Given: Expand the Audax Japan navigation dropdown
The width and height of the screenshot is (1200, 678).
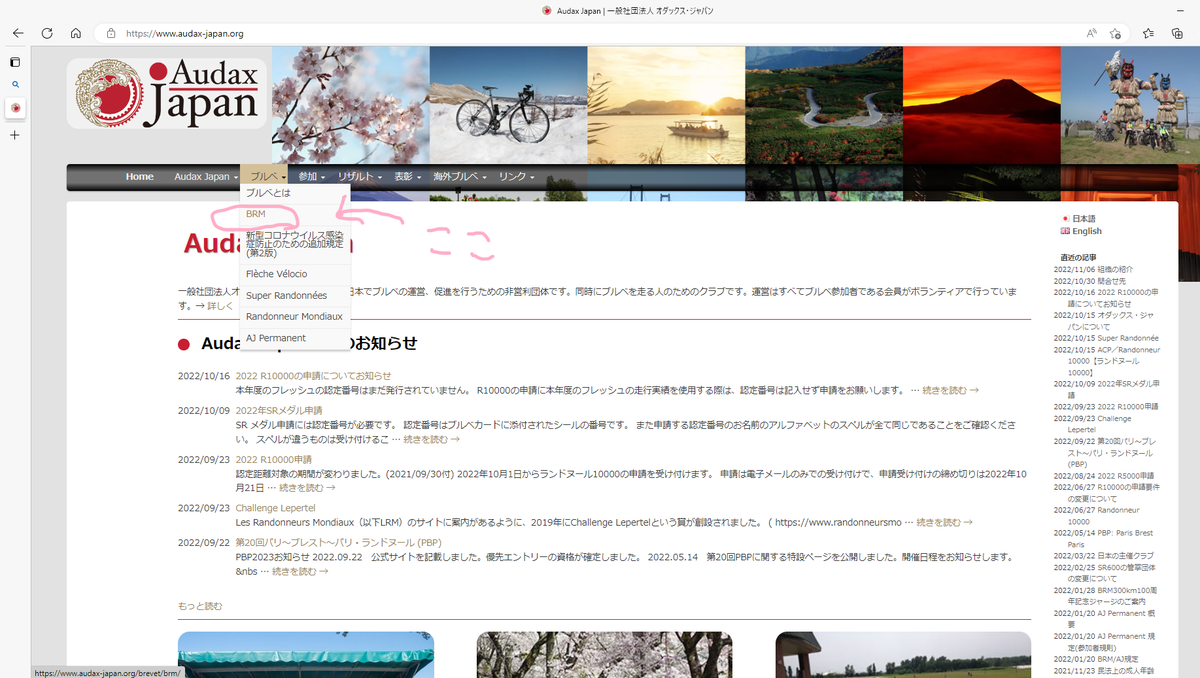Looking at the screenshot, I should point(205,177).
